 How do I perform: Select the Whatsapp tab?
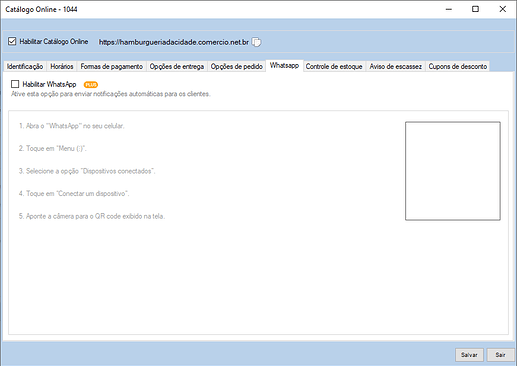tap(284, 66)
